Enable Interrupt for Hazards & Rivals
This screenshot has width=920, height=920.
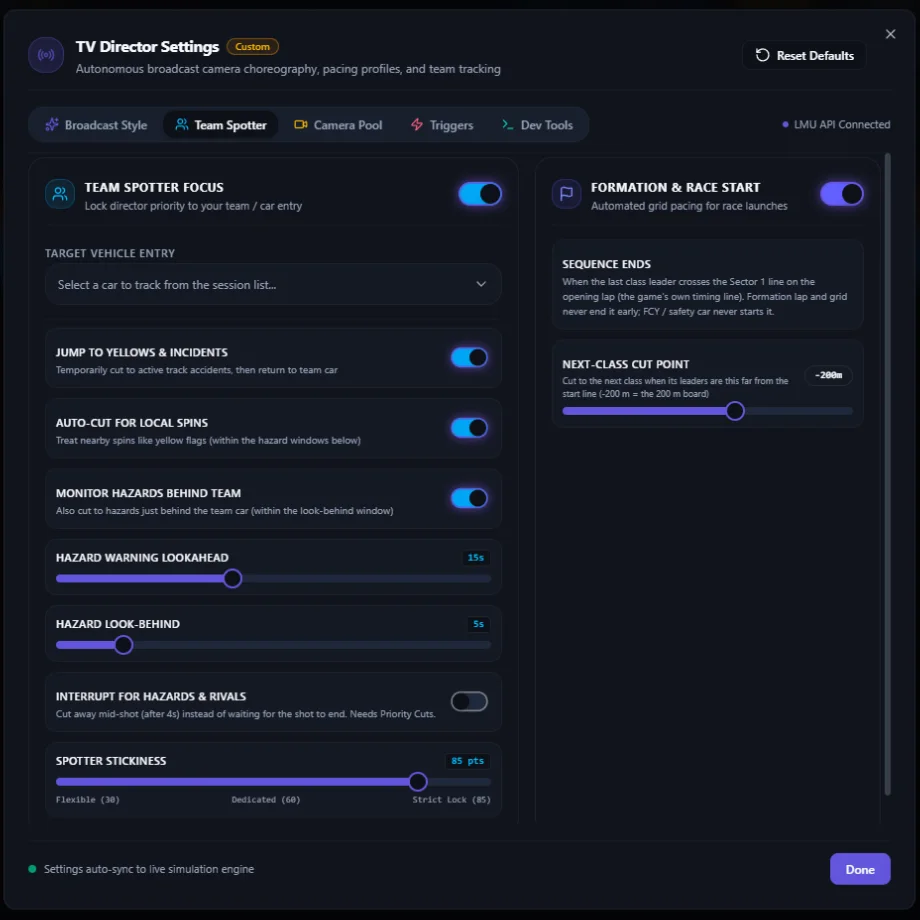point(469,701)
